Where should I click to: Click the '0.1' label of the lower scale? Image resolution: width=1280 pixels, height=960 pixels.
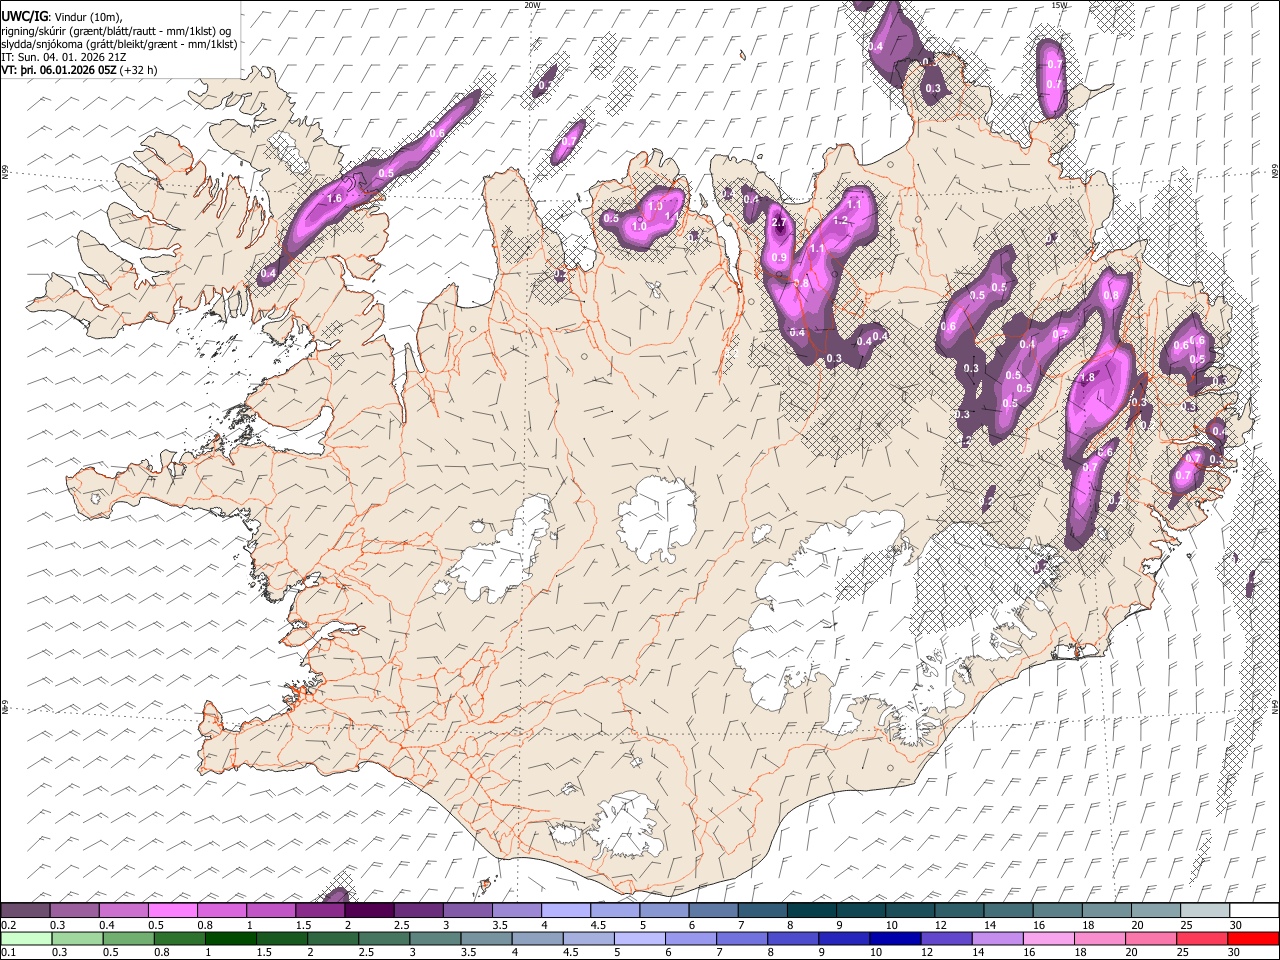[8, 953]
